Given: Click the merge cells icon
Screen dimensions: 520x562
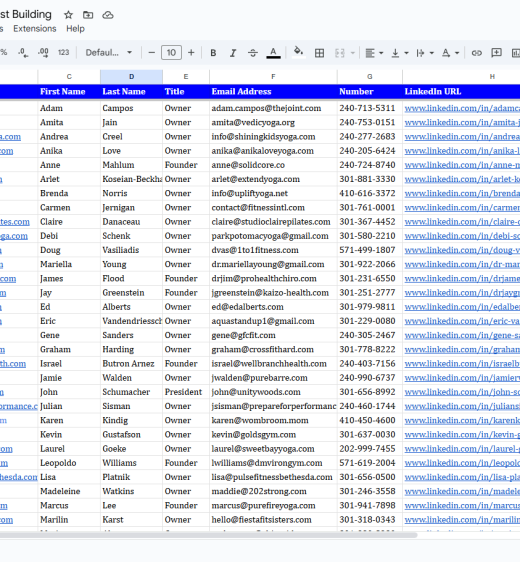Looking at the screenshot, I should (340, 53).
